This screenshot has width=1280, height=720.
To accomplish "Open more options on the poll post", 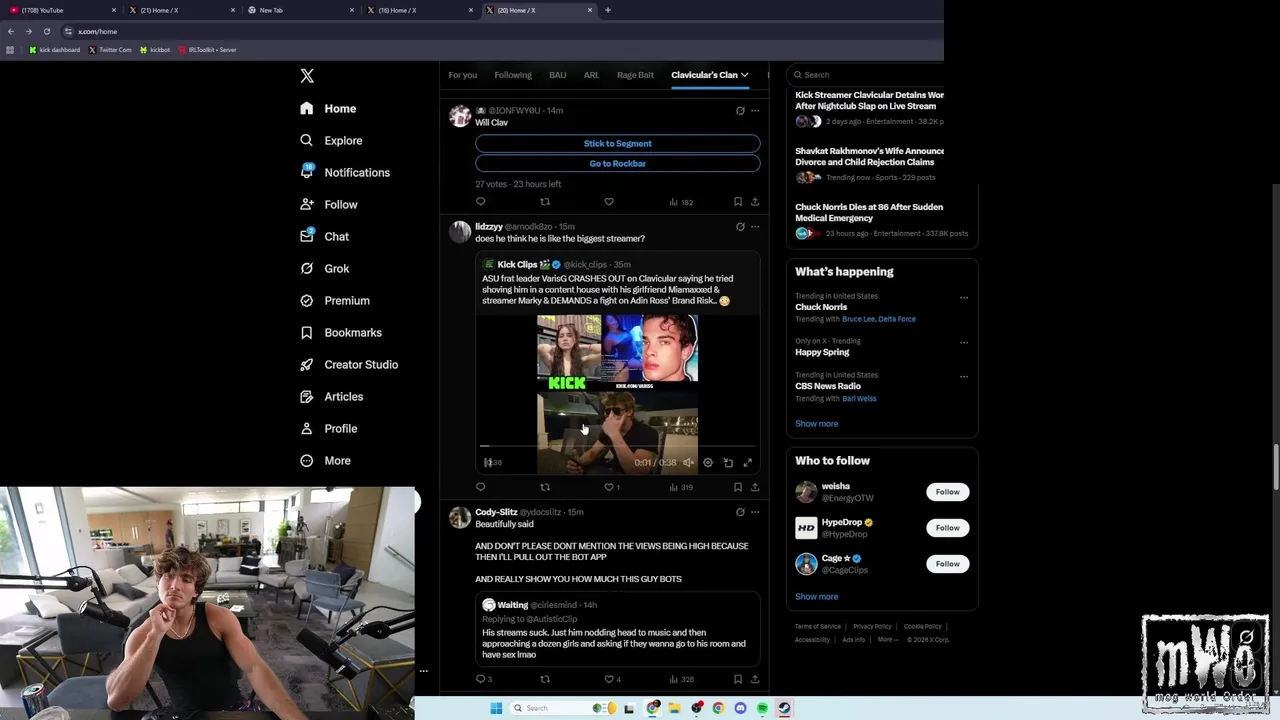I will click(755, 111).
